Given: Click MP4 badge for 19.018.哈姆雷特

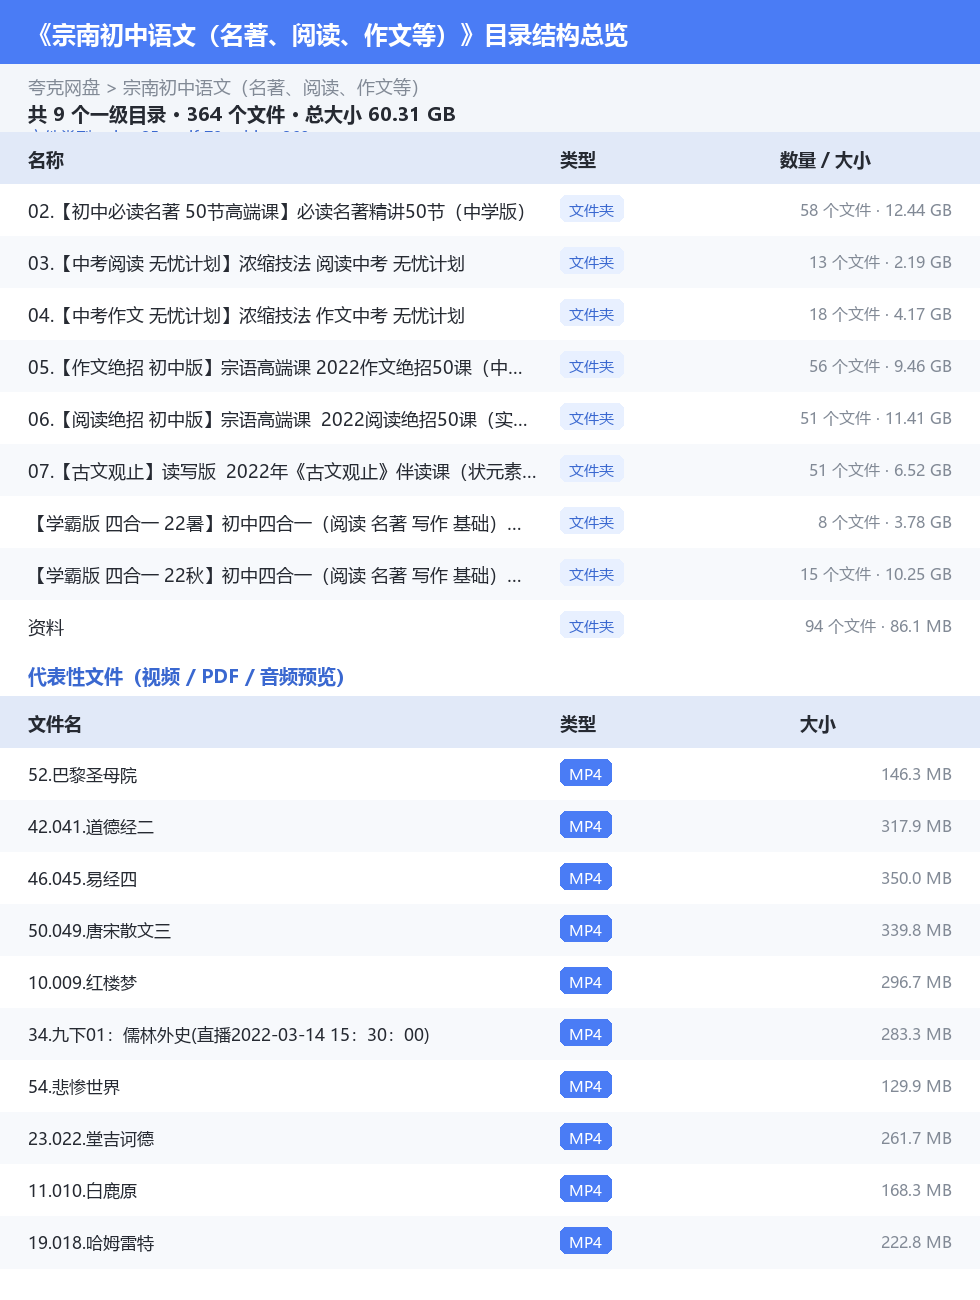Looking at the screenshot, I should coord(586,1242).
